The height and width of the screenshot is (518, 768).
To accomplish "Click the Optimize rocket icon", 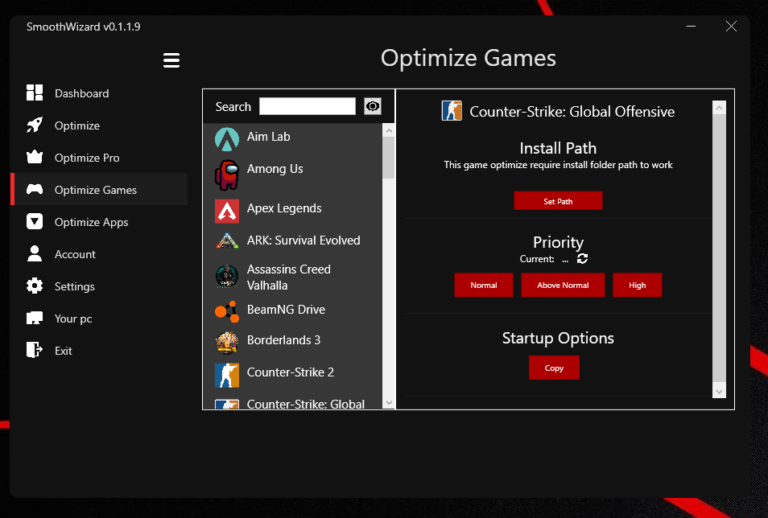I will click(x=35, y=126).
